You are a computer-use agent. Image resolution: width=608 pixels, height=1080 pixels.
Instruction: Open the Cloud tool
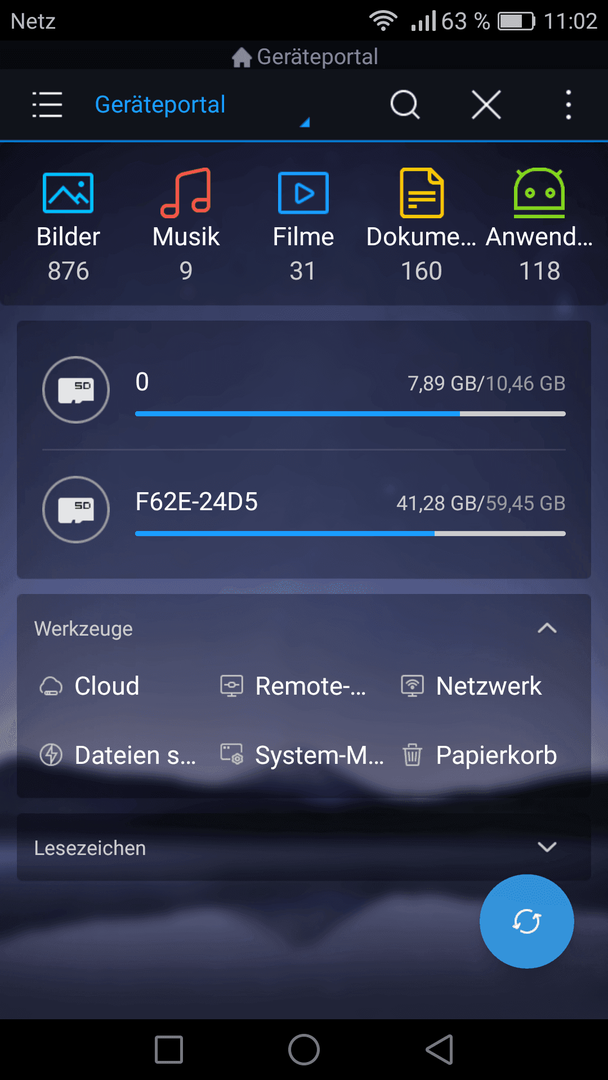tap(90, 686)
